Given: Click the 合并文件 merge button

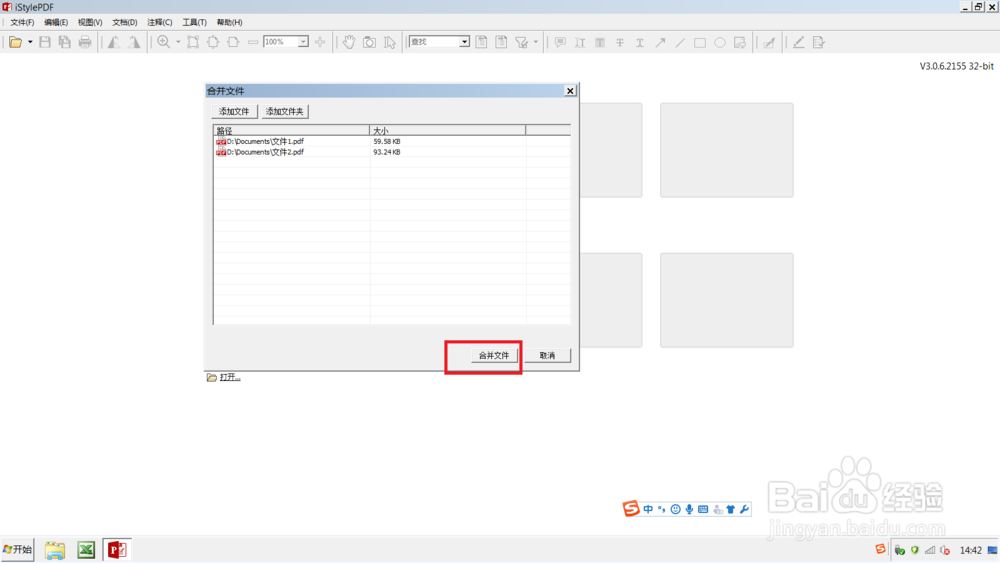Looking at the screenshot, I should [x=494, y=356].
